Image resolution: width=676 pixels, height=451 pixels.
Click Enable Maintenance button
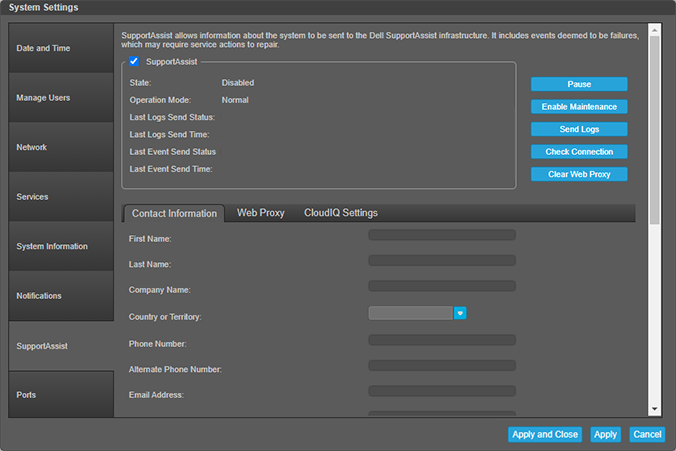click(x=579, y=106)
